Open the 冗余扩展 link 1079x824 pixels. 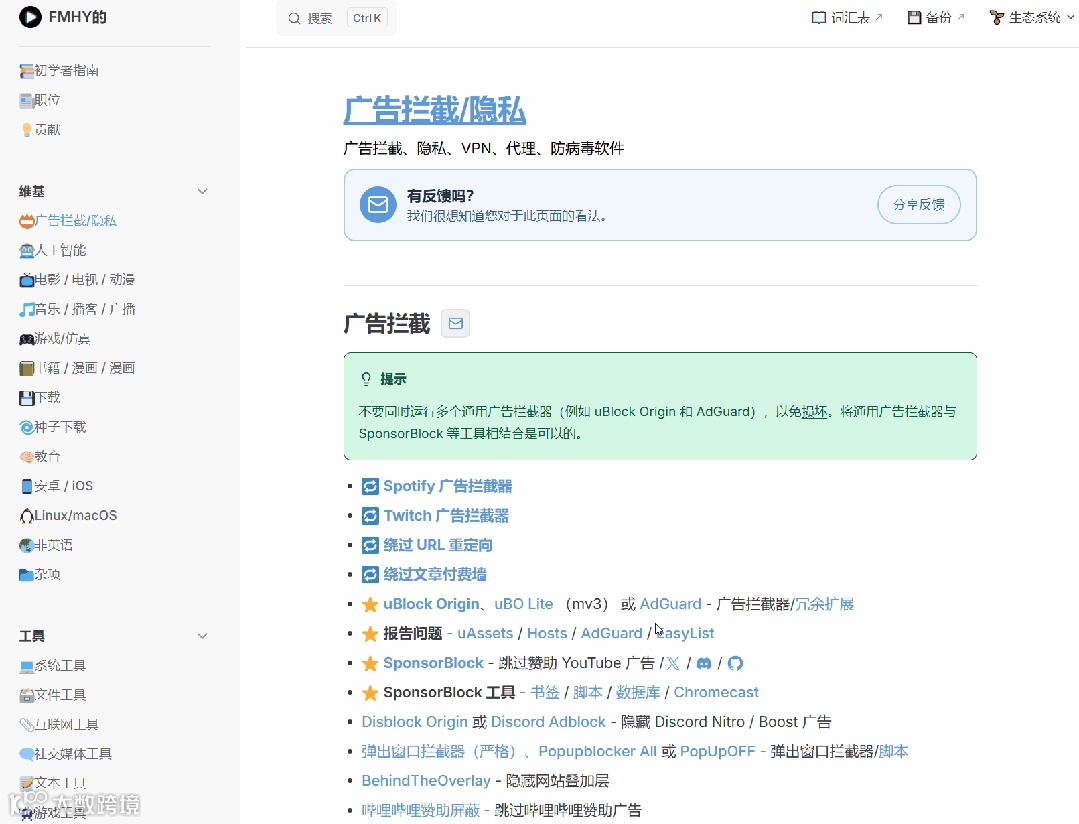(824, 604)
